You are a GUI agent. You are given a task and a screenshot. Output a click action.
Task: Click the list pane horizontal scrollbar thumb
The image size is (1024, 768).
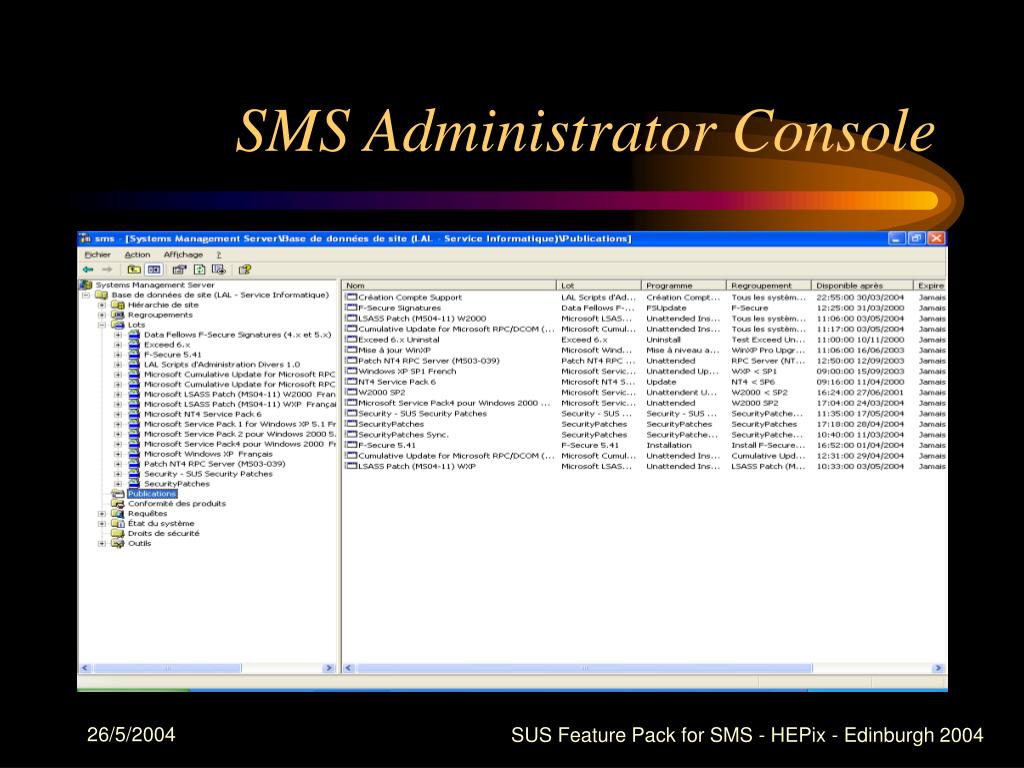pos(584,668)
